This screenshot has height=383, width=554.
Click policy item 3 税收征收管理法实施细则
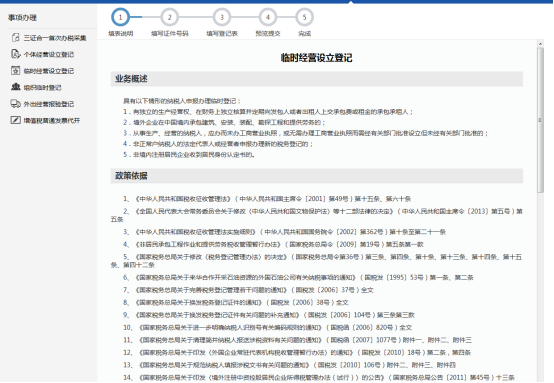[284, 232]
